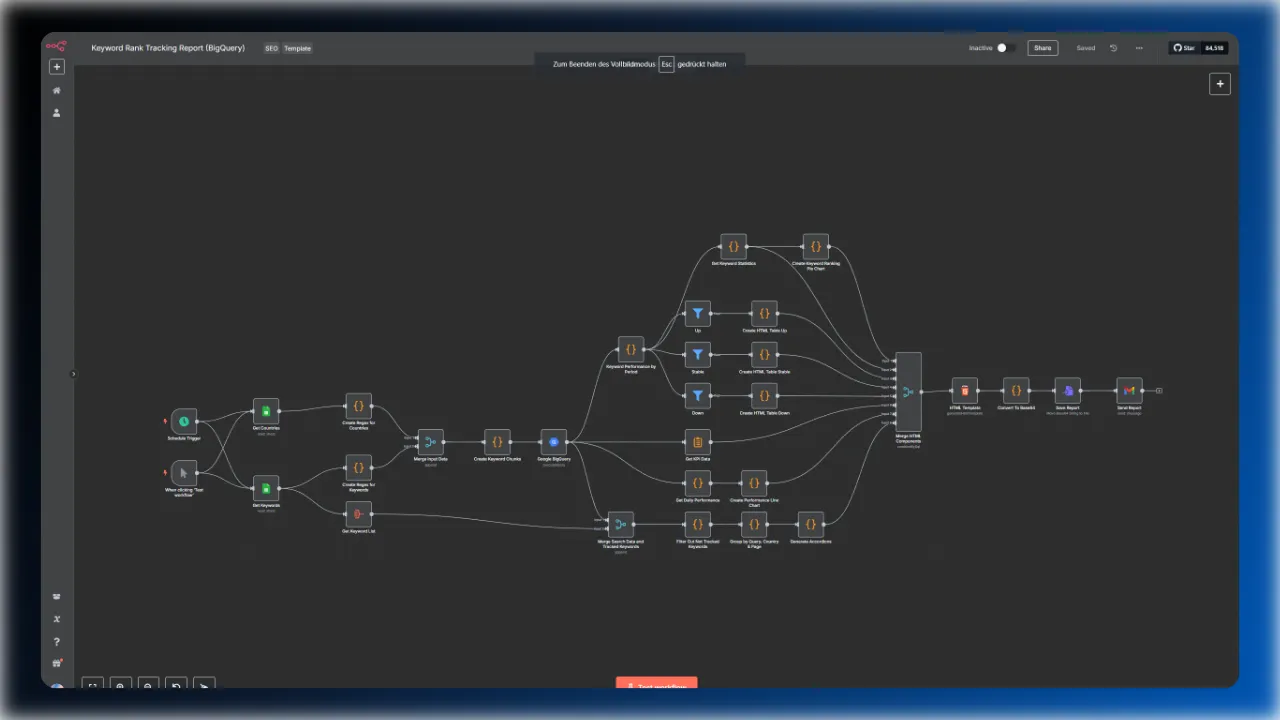
Task: Select the Get Keyword List node
Action: pyautogui.click(x=358, y=514)
